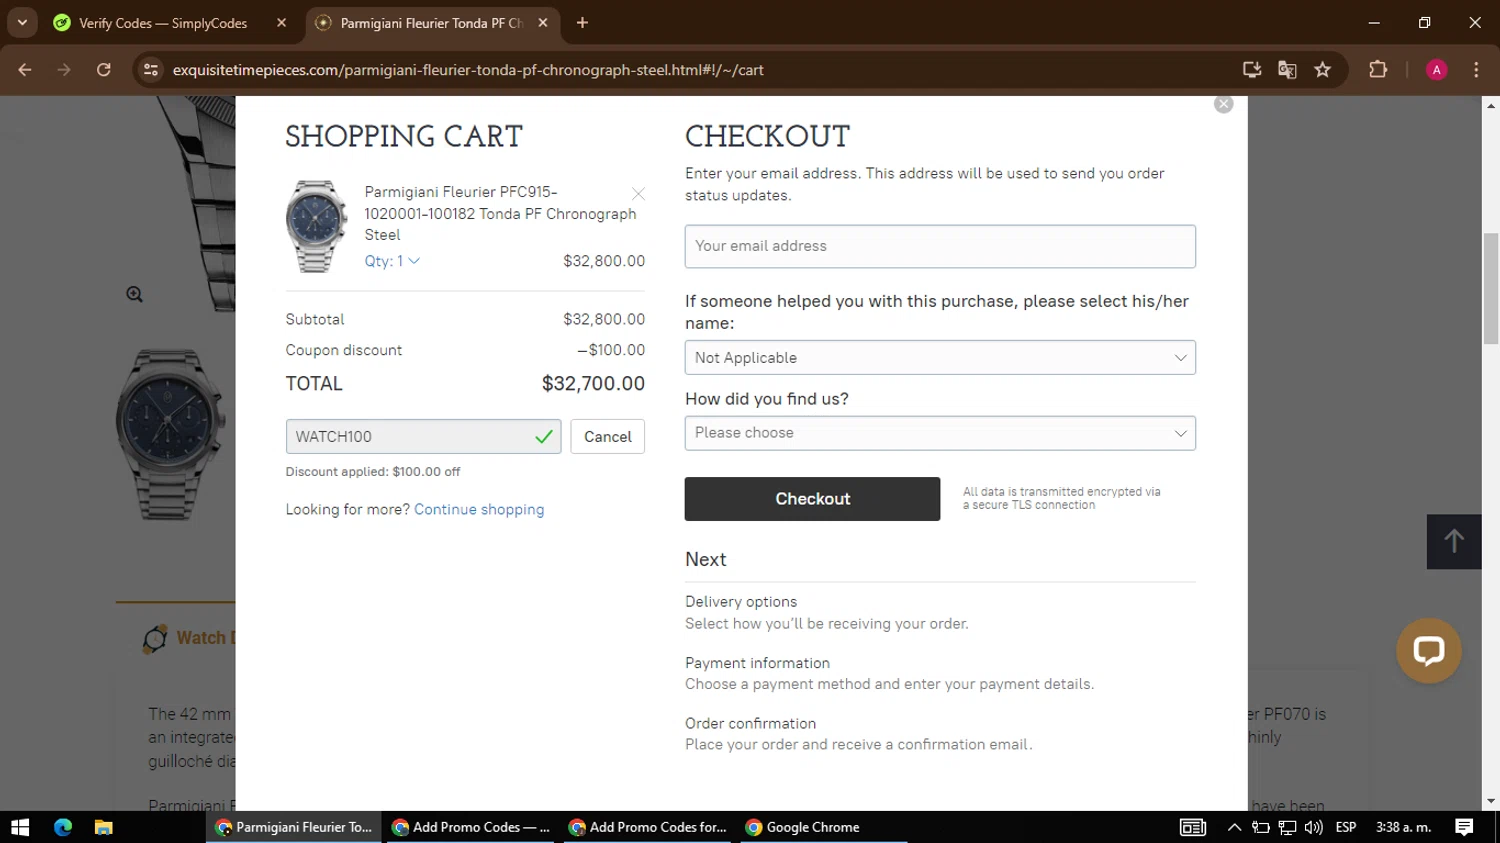1500x843 pixels.
Task: Click the touch keyboard icon in tray
Action: click(1193, 827)
